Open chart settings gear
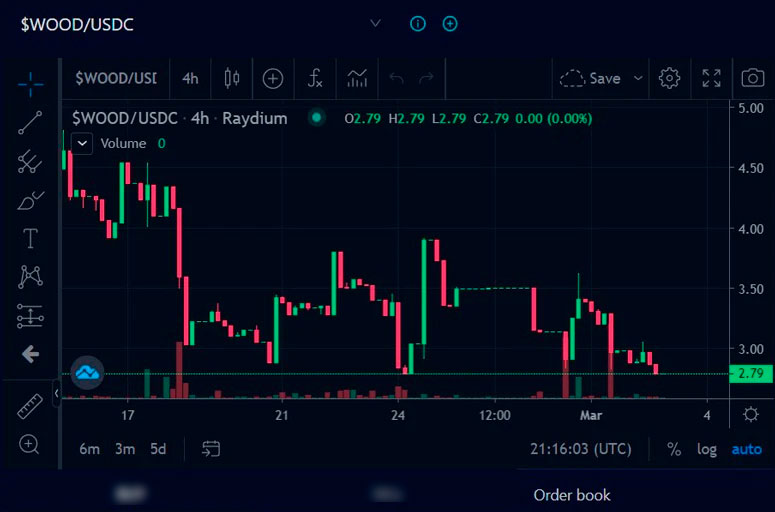 pos(669,78)
